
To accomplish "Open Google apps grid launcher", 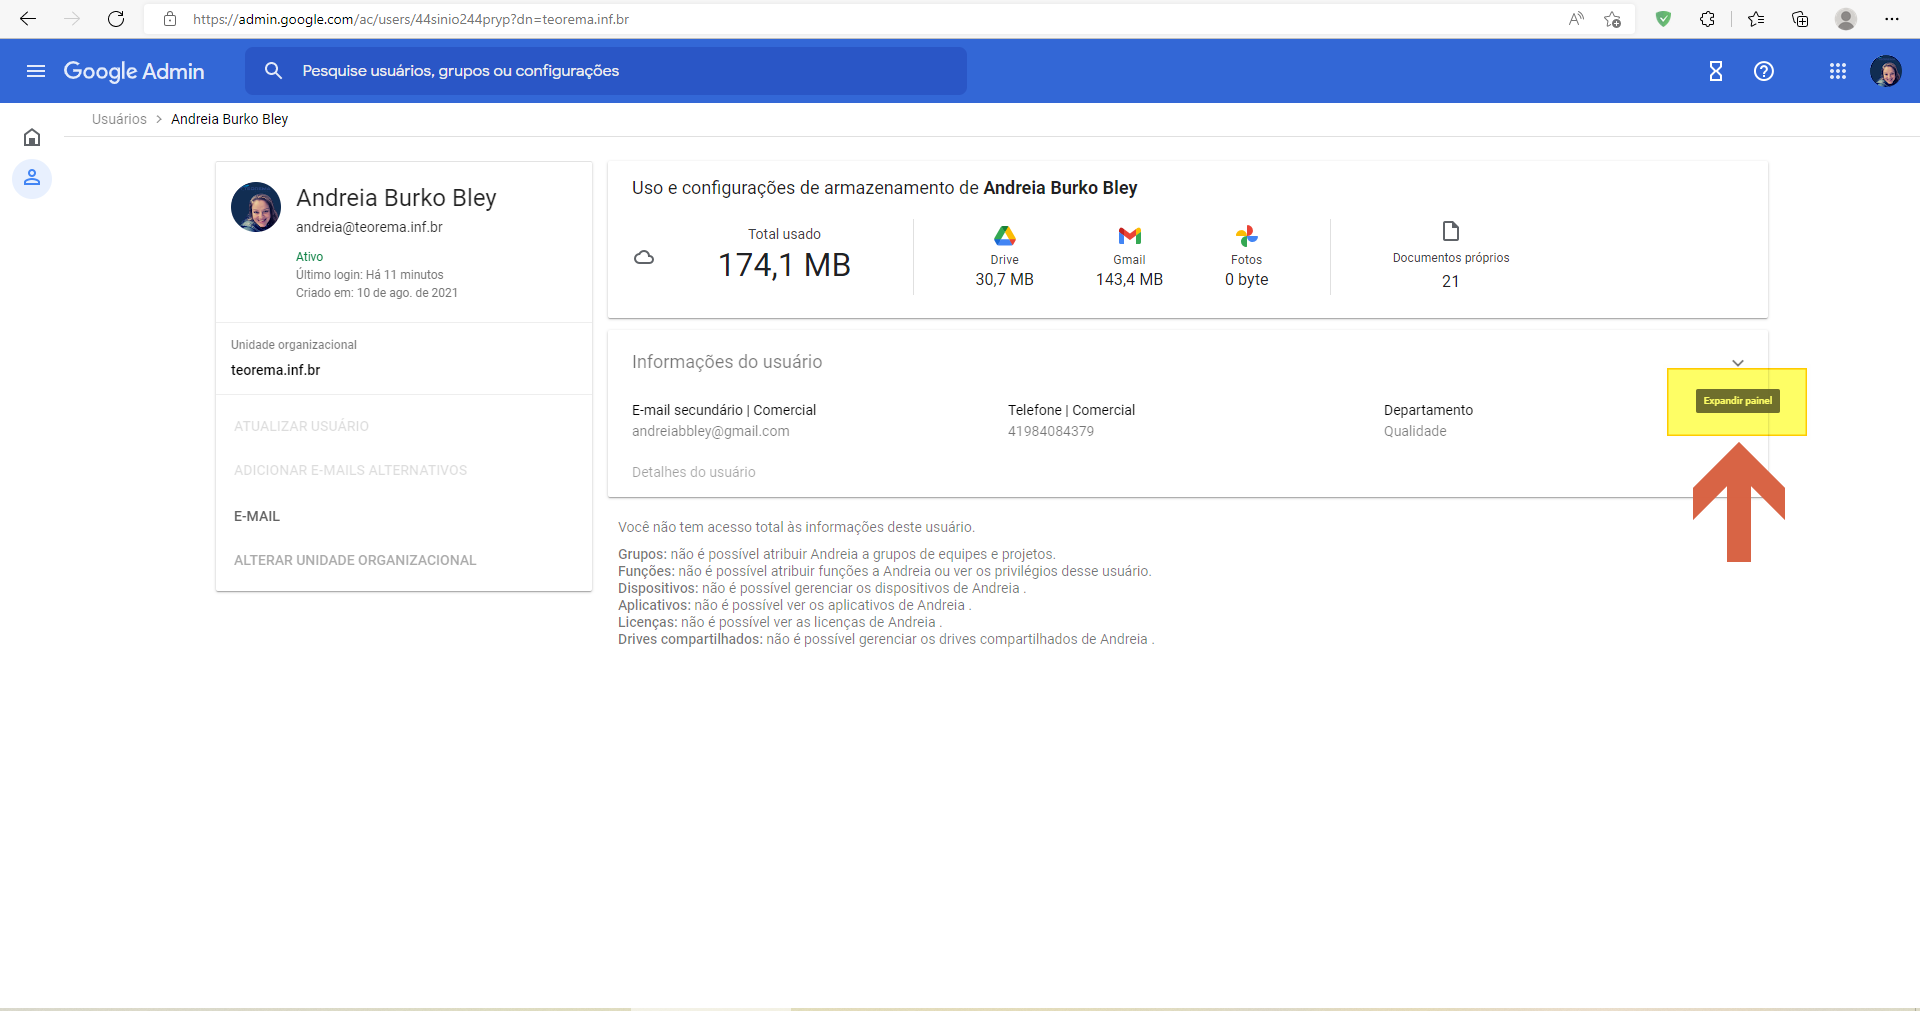I will pos(1838,71).
